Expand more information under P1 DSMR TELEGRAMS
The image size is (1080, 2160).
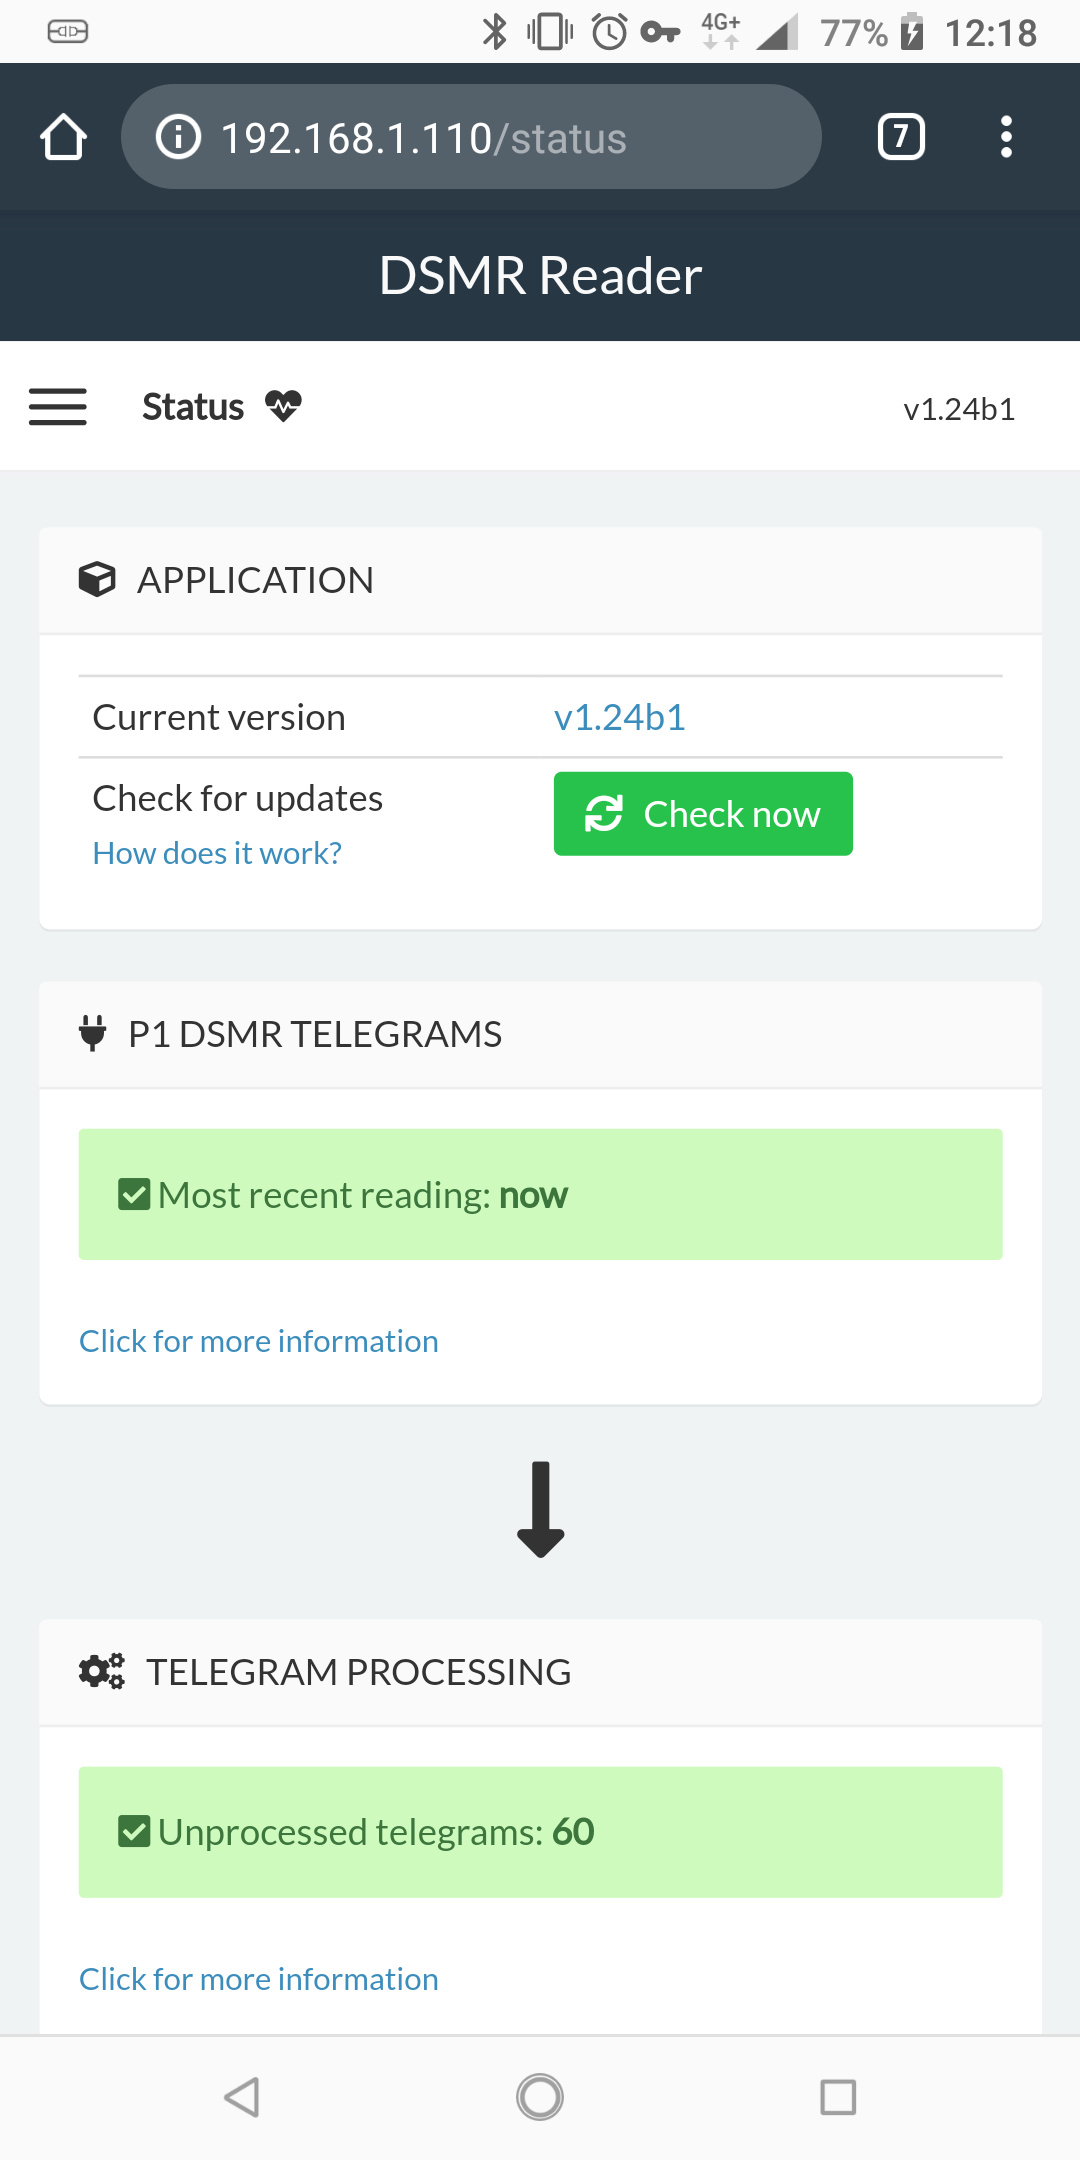coord(258,1340)
